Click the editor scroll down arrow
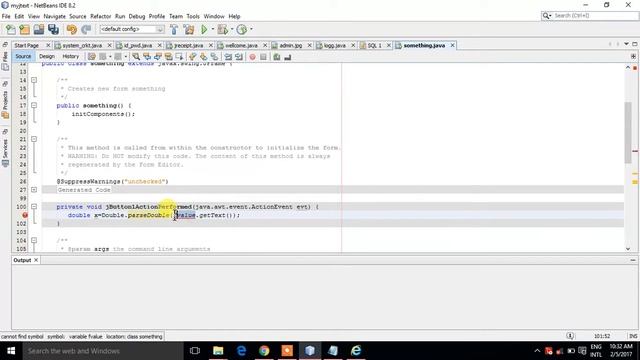 pos(628,249)
